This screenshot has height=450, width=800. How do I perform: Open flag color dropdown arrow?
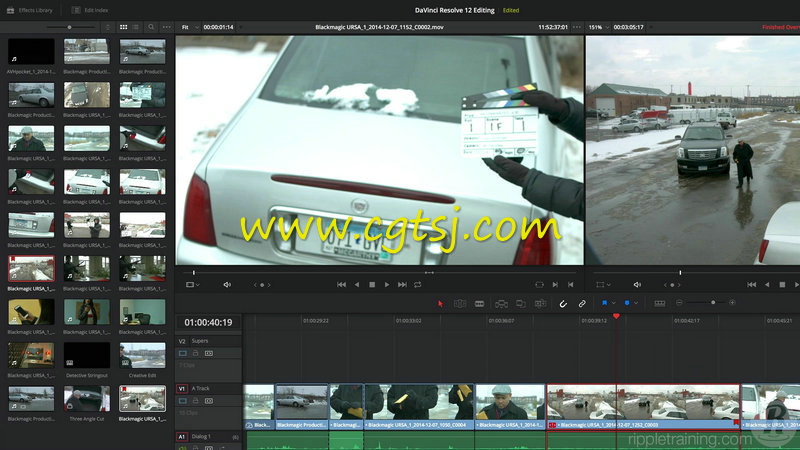coord(613,303)
